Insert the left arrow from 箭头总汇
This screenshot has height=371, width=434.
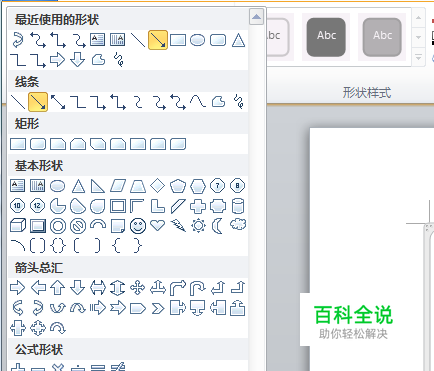click(x=38, y=287)
